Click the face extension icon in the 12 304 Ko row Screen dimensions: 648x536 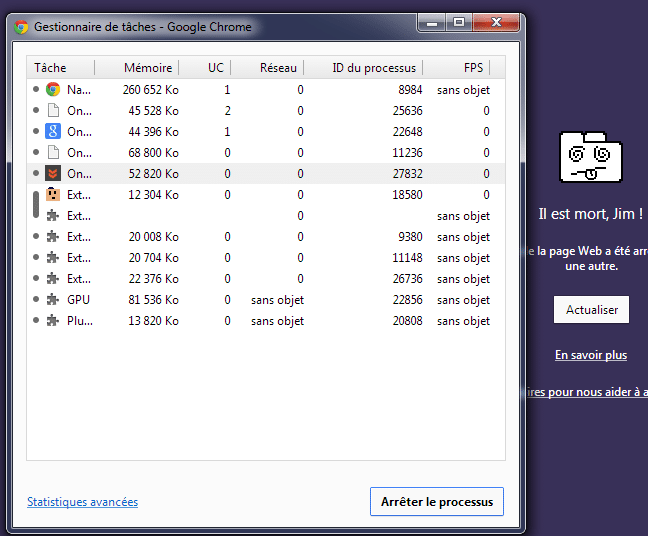tap(53, 195)
